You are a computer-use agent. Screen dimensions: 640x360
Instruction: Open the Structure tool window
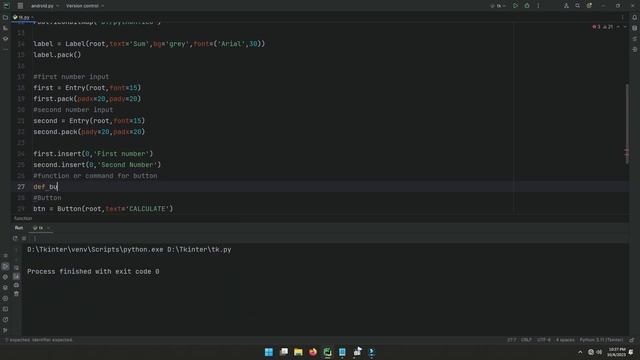pyautogui.click(x=5, y=28)
